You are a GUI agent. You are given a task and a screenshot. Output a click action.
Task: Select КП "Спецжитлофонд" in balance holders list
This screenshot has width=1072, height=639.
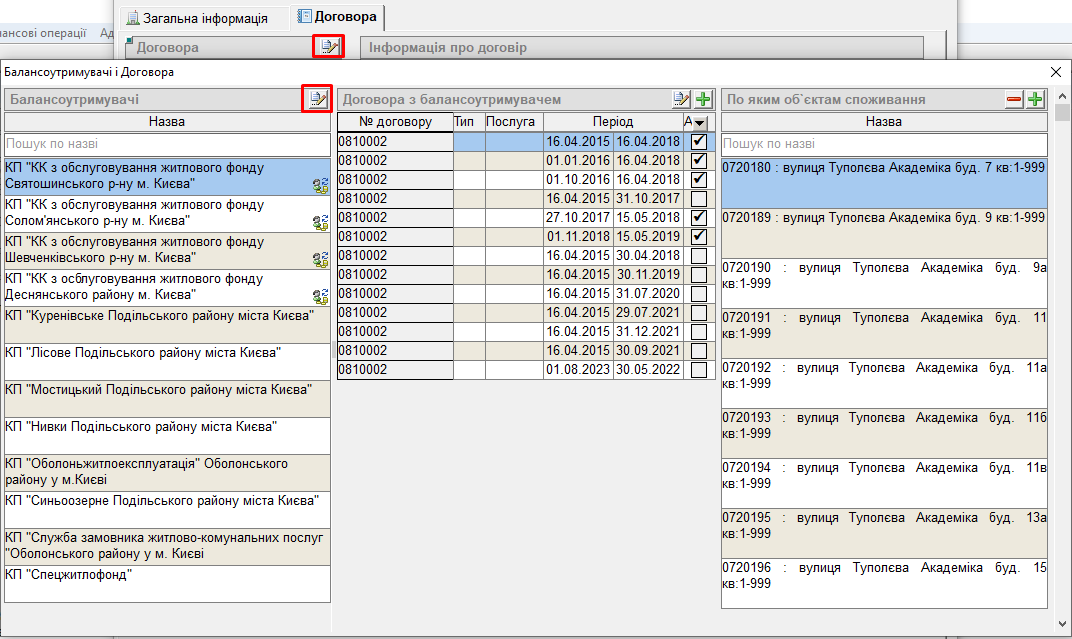click(167, 575)
